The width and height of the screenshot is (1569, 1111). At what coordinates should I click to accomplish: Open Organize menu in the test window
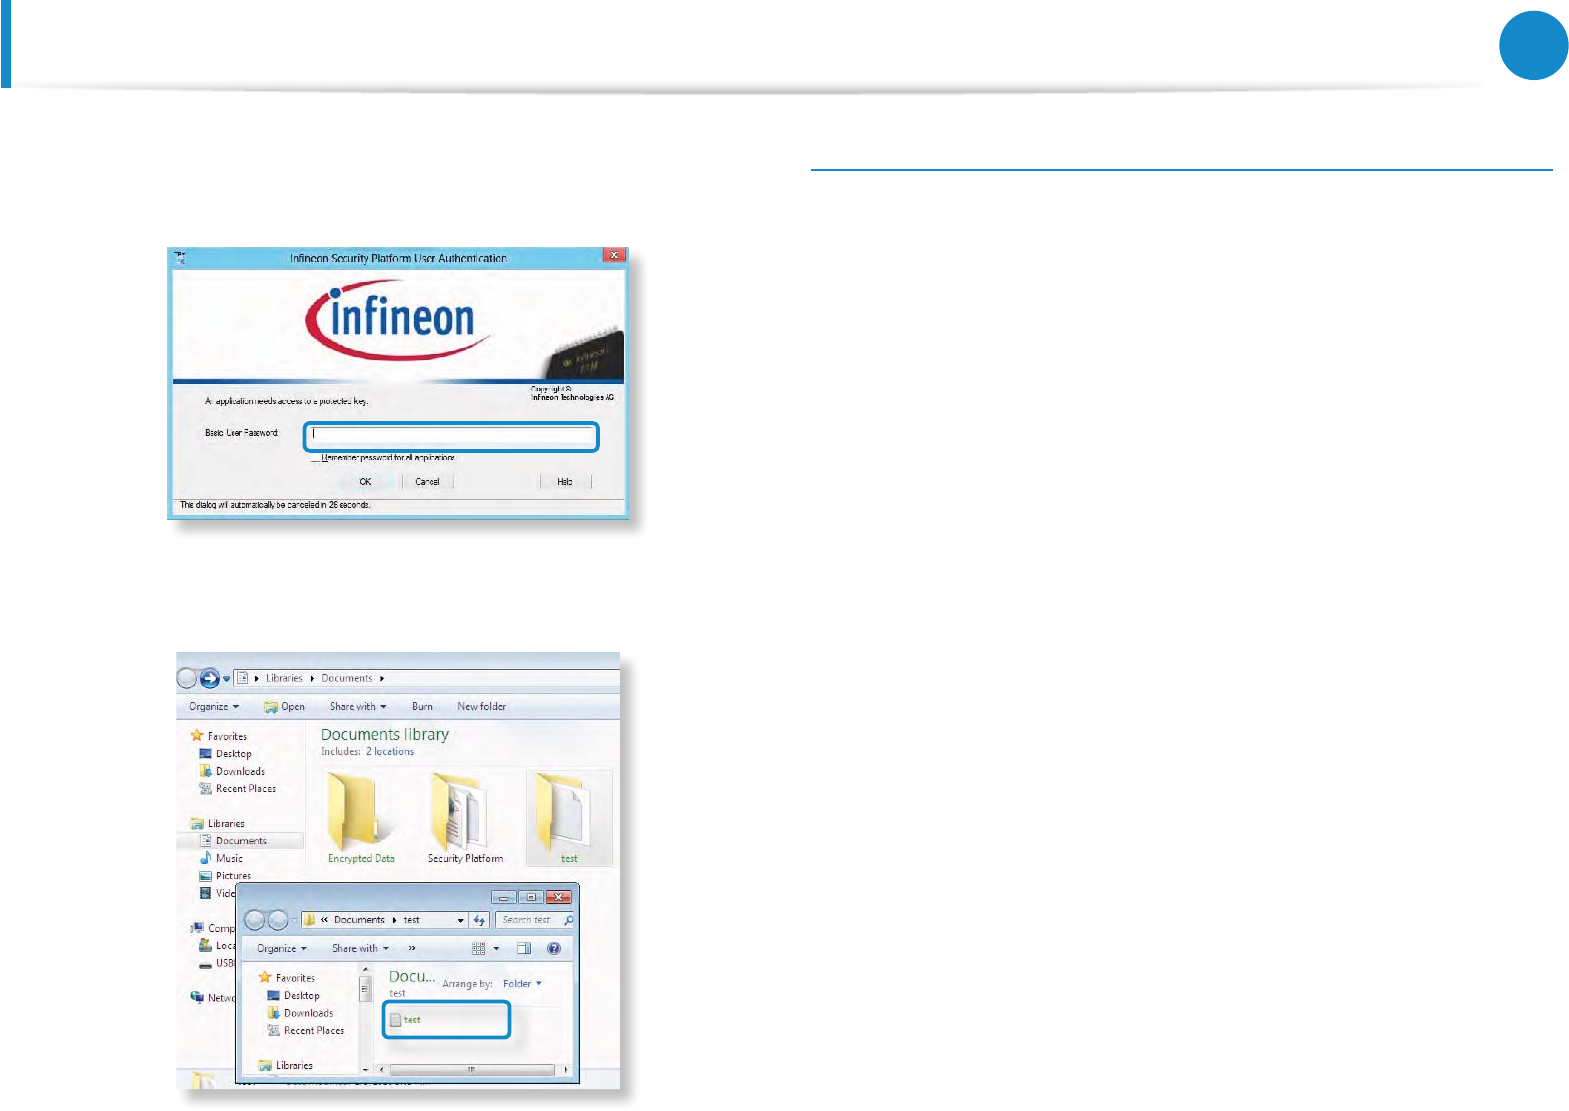click(282, 949)
